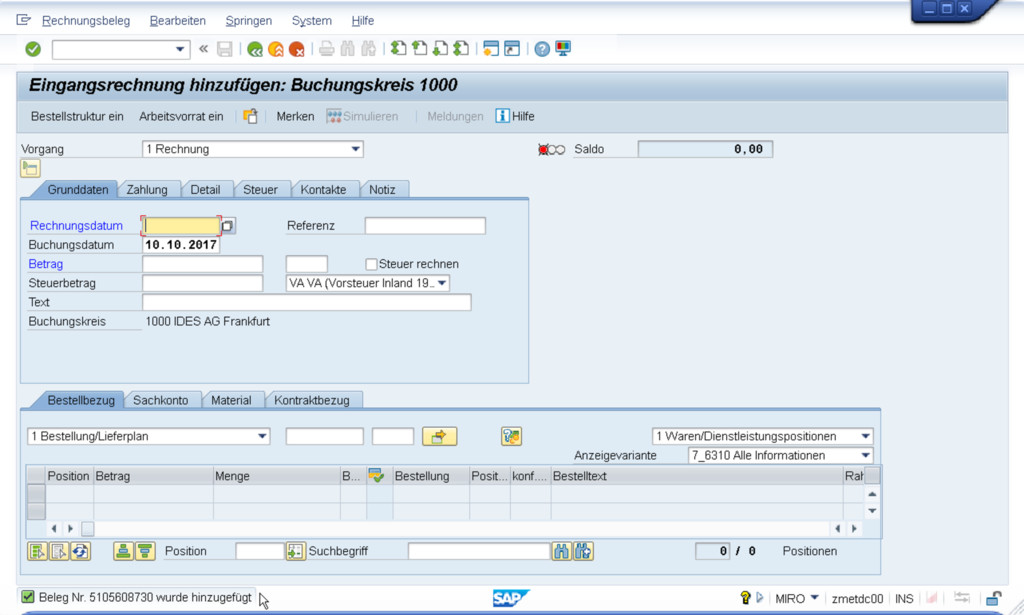Click the refresh selection icon below table
Screen dimensions: 1024x615
coord(80,552)
